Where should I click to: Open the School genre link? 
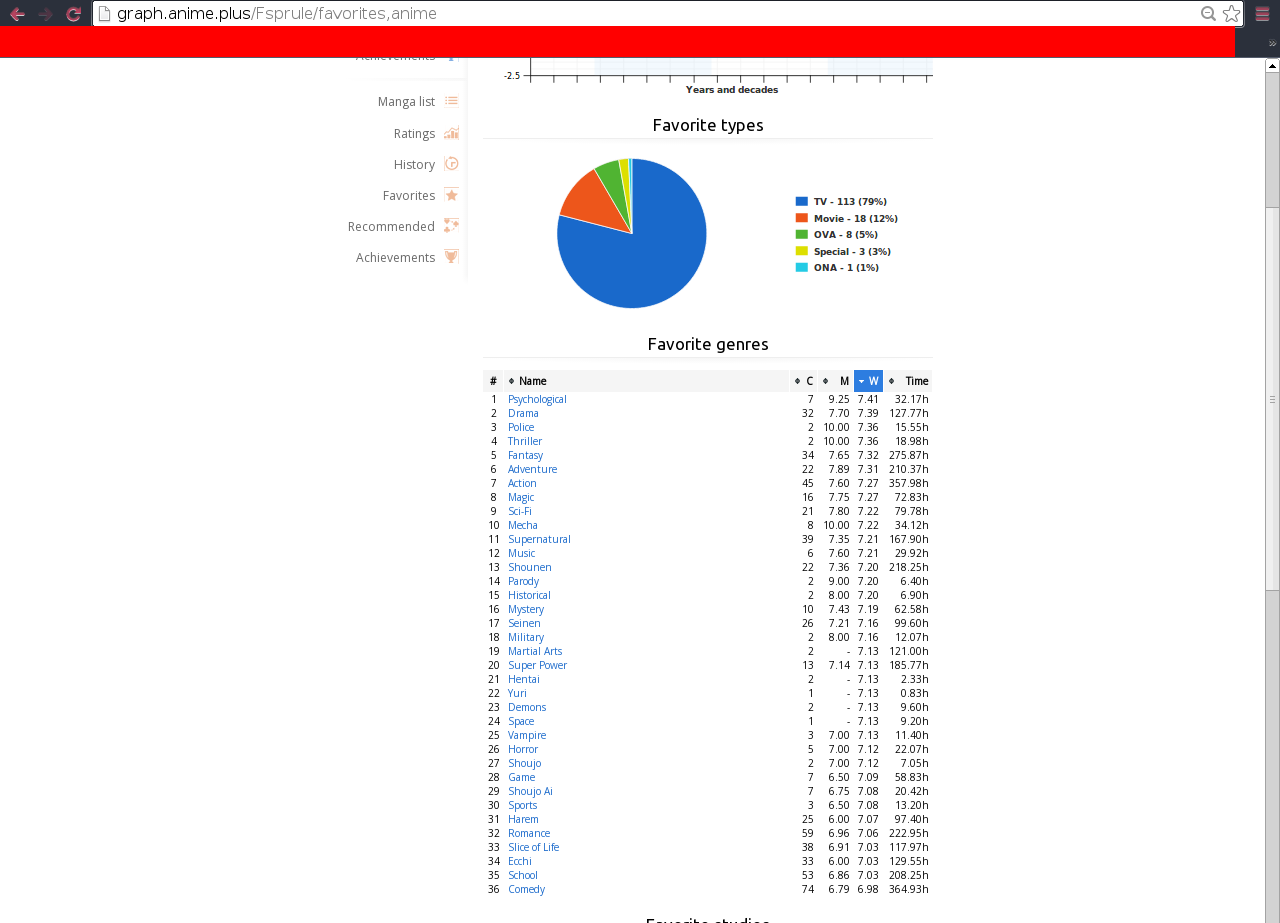pos(523,876)
